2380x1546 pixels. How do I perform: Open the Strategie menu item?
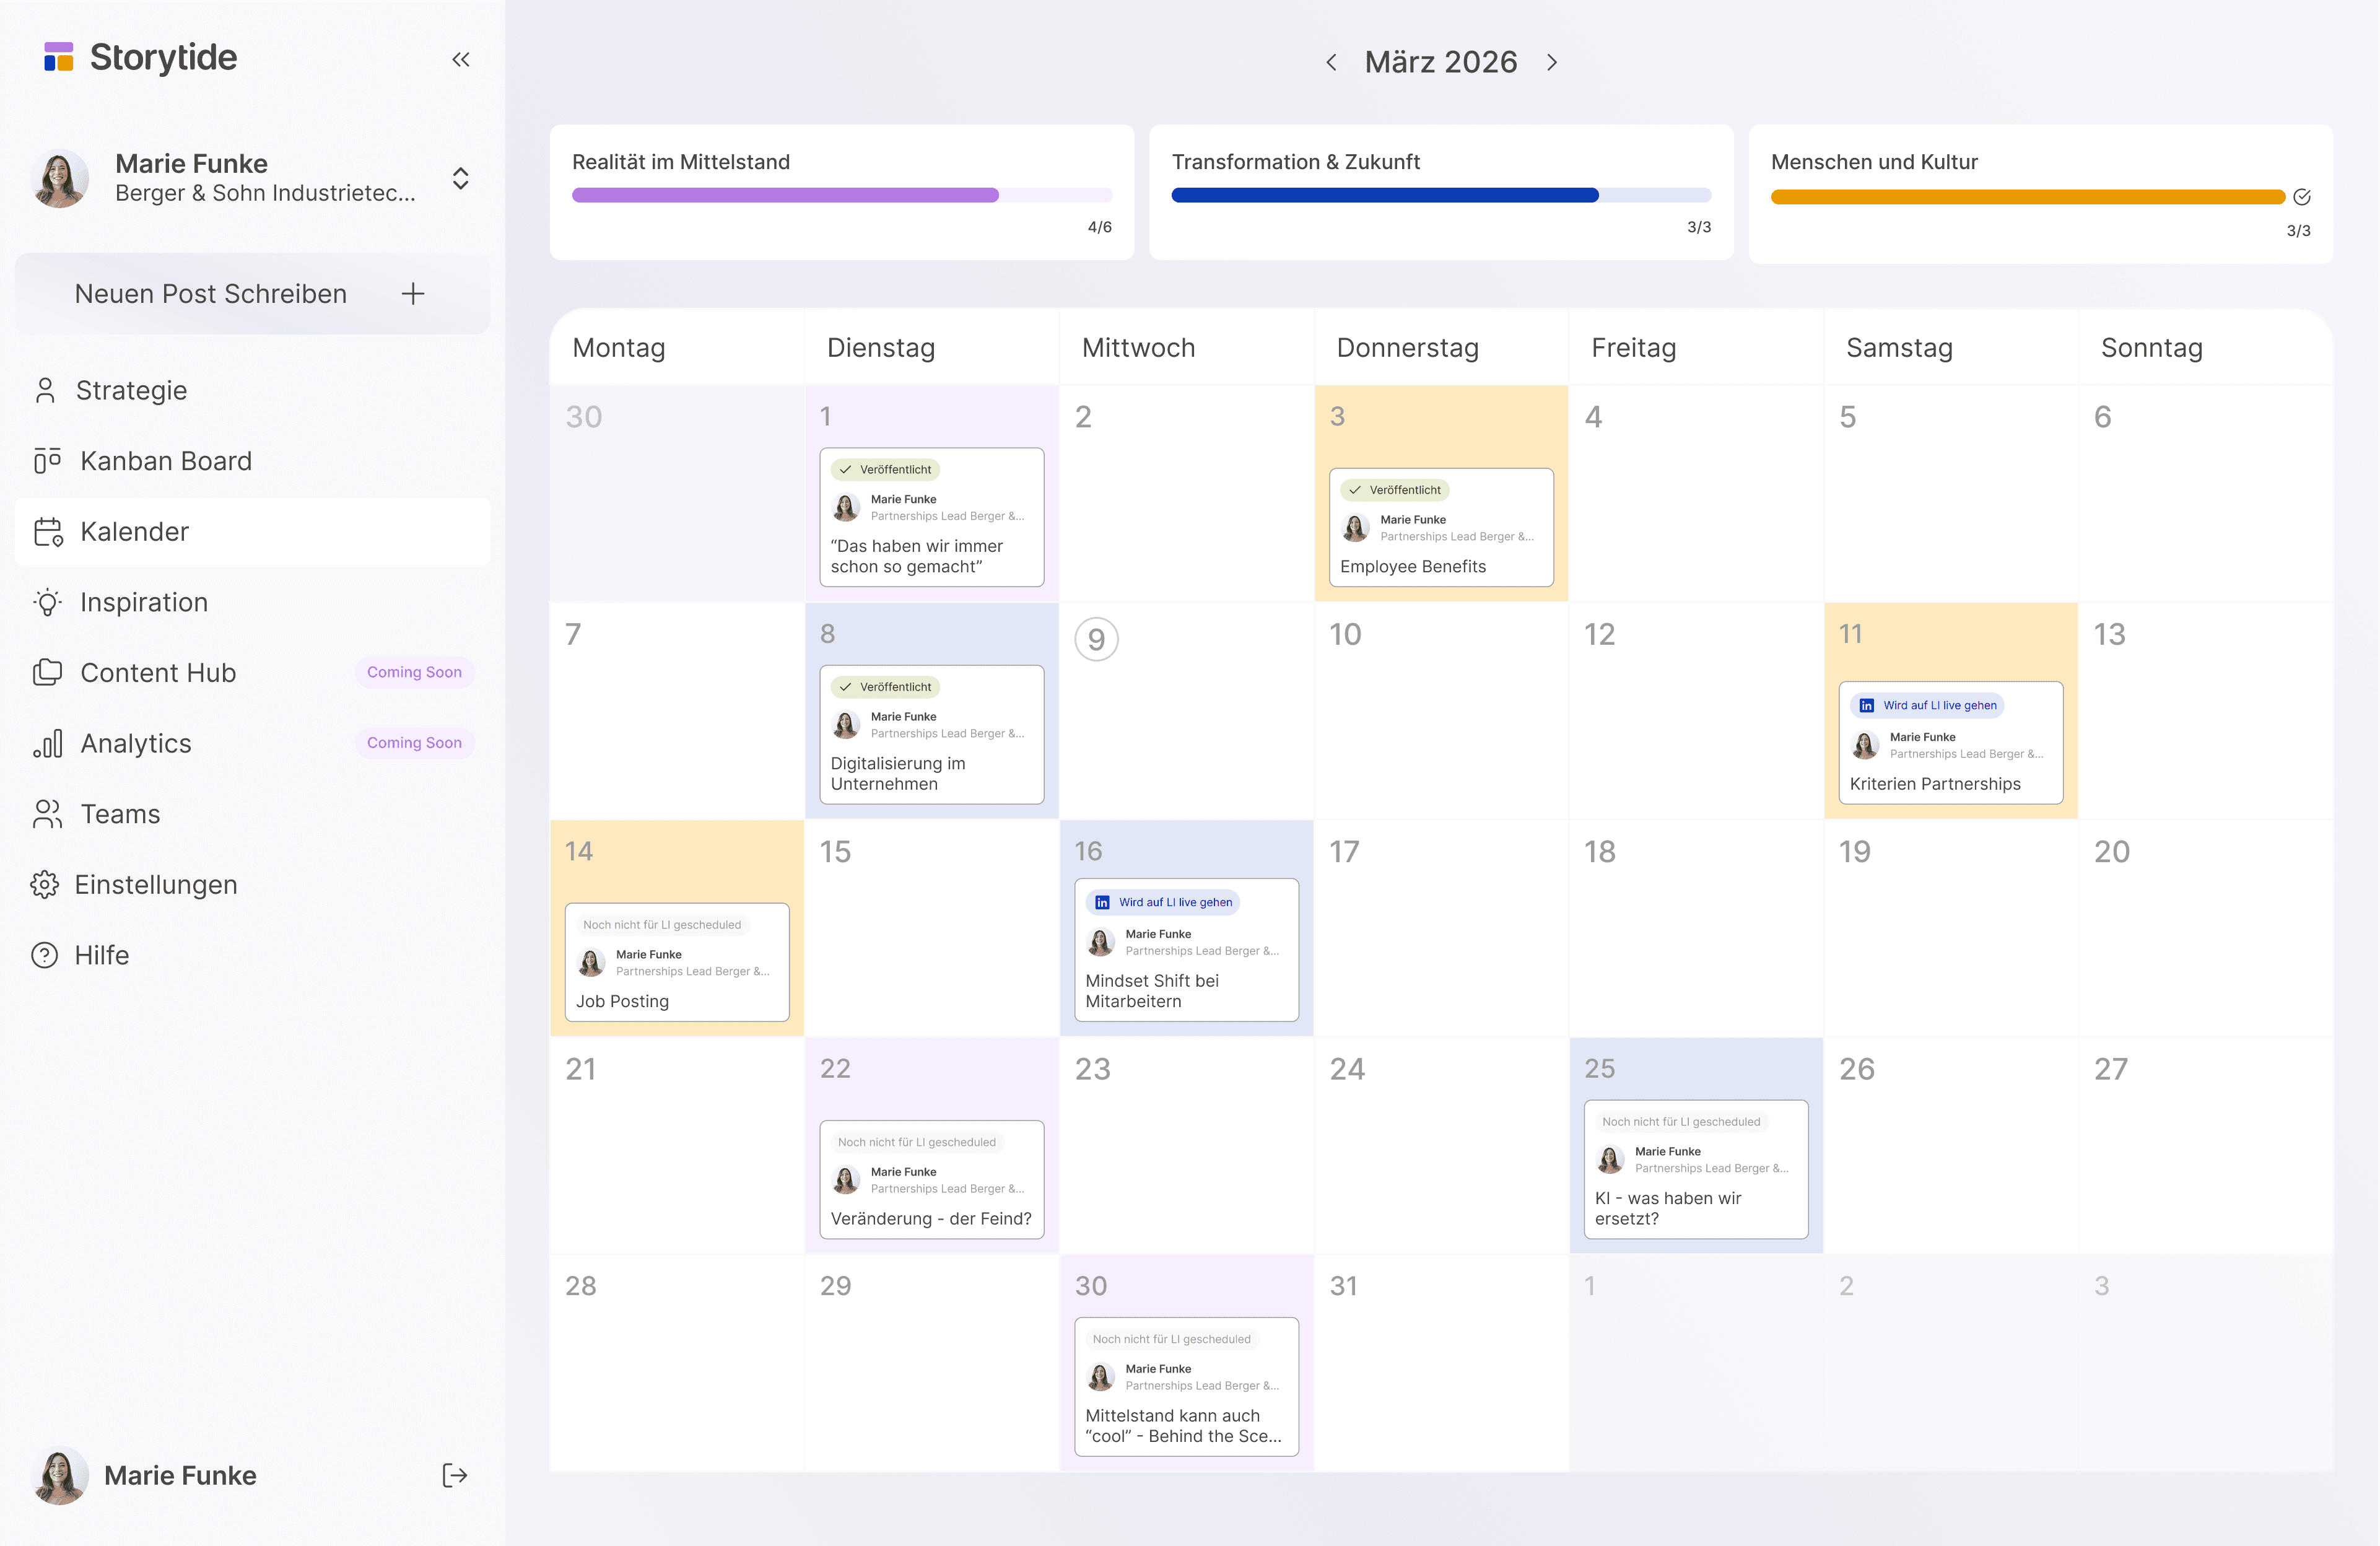[x=131, y=390]
